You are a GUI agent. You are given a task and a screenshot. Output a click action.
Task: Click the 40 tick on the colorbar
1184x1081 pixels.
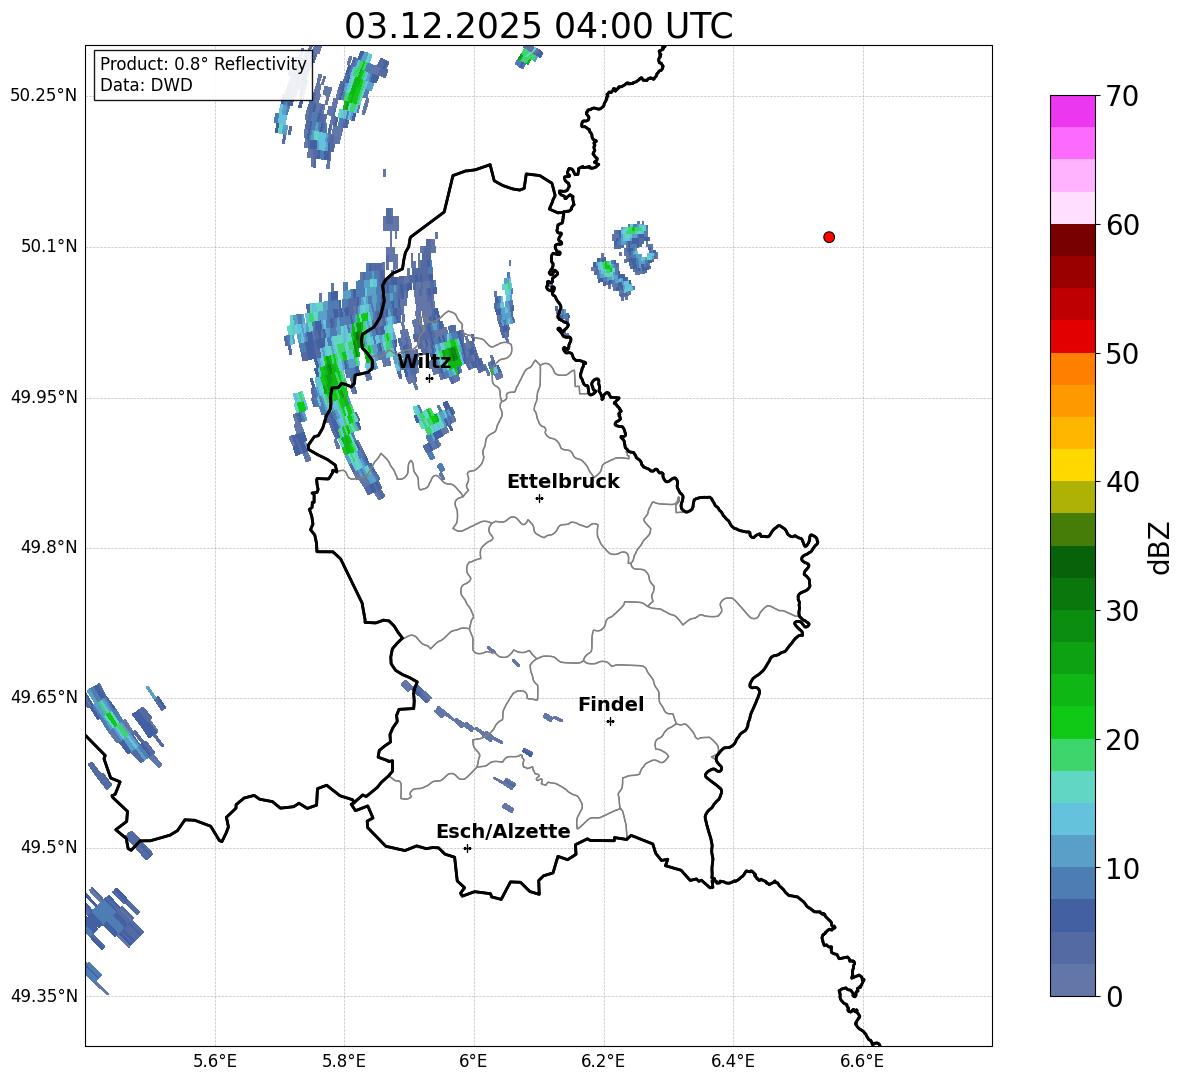[x=1122, y=482]
